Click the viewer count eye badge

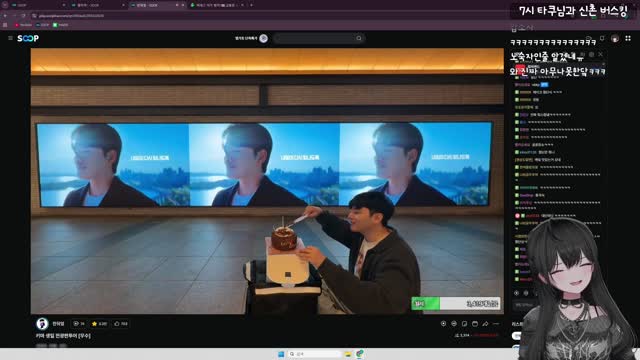[x=78, y=324]
